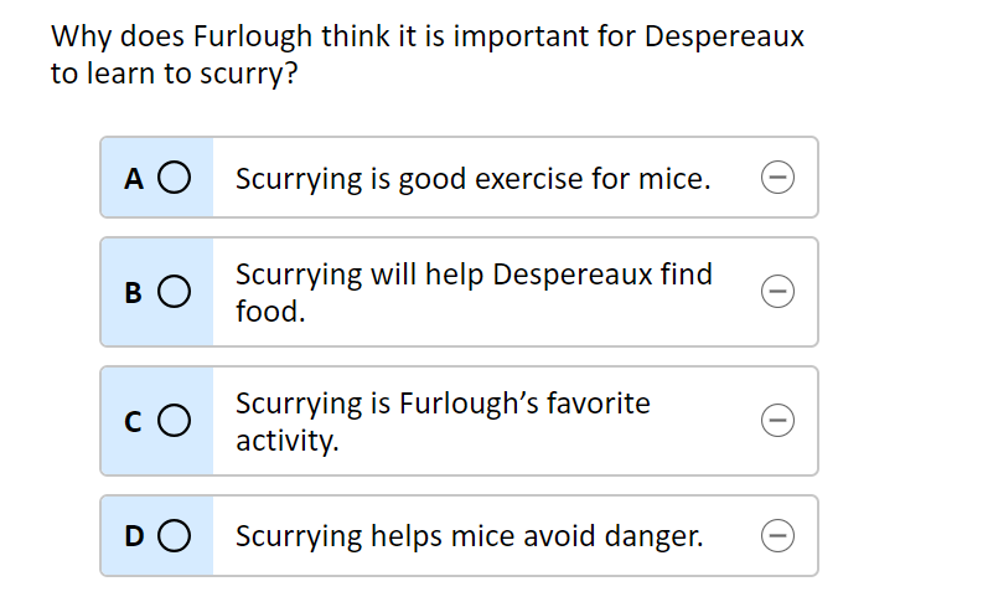Click the bold letter D label
The height and width of the screenshot is (607, 994).
point(134,538)
